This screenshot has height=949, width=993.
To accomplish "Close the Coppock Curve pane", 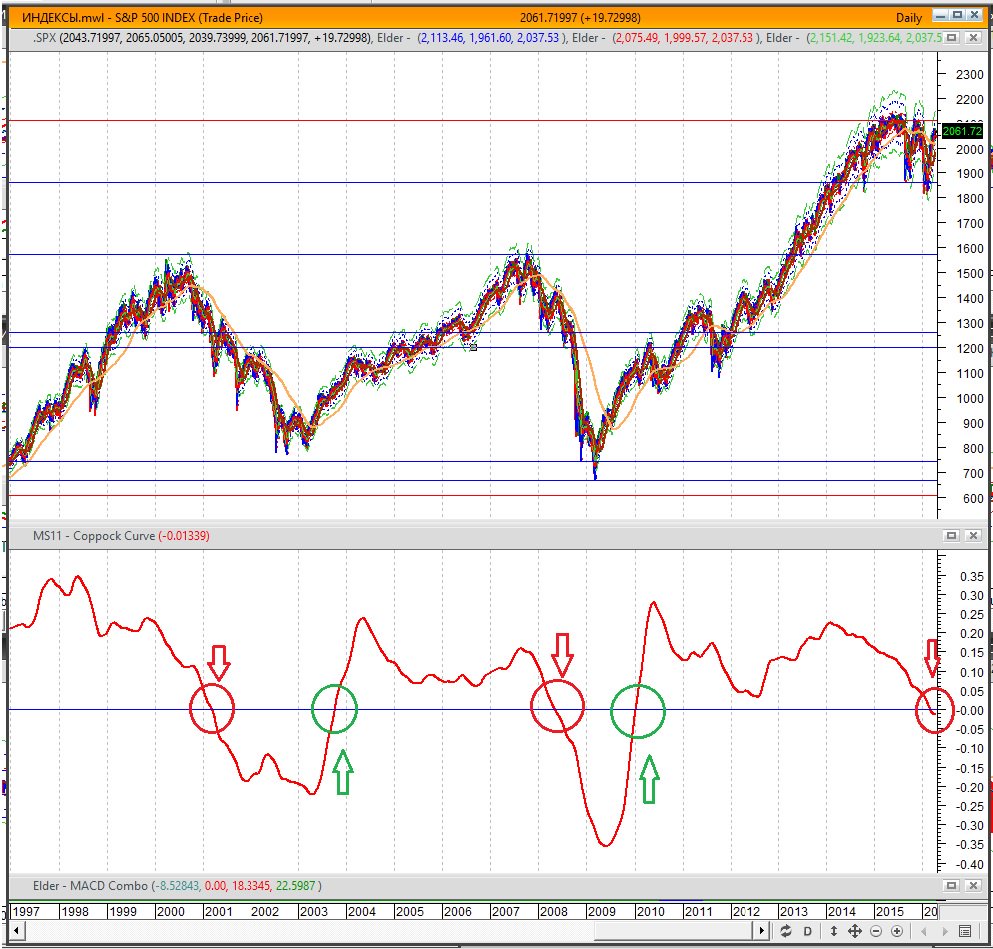I will pos(973,536).
